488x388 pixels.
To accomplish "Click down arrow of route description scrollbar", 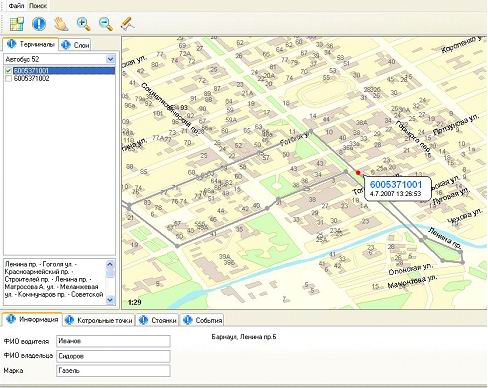I will [110, 300].
